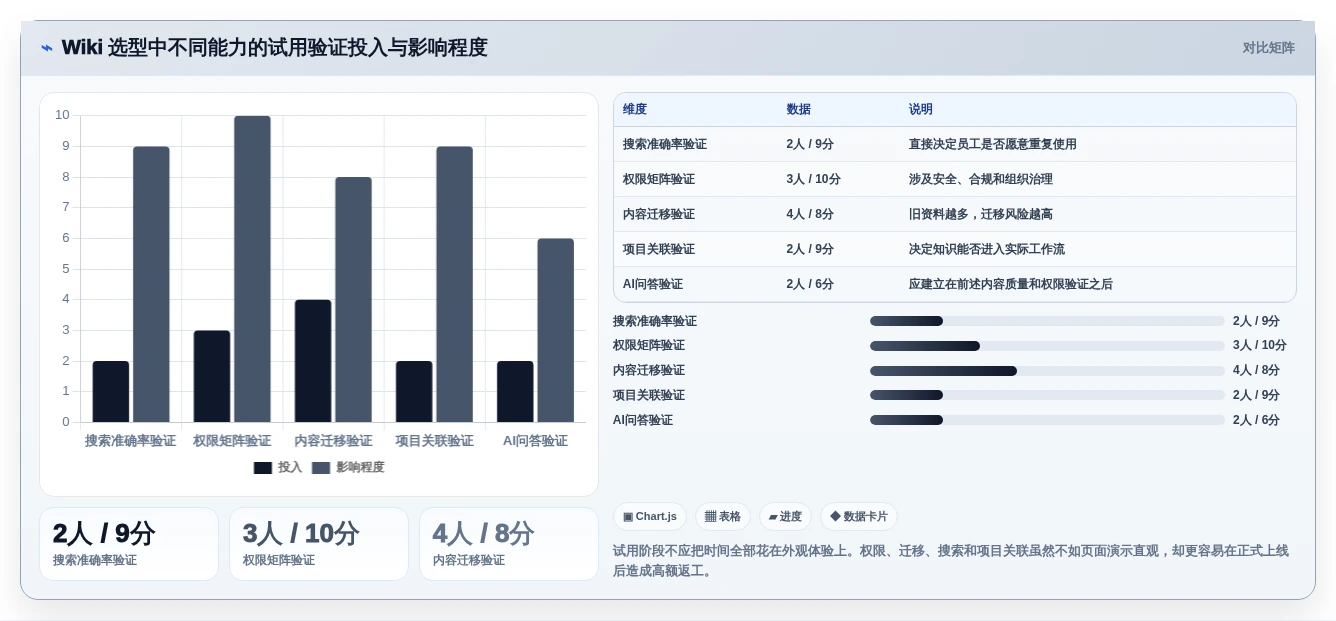Click the Chart.js tag chip
The width and height of the screenshot is (1336, 621).
click(650, 517)
